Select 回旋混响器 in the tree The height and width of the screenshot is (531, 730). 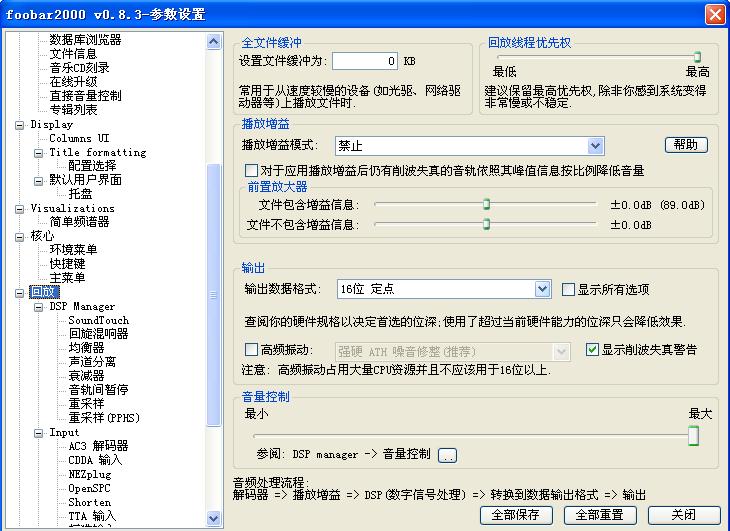pyautogui.click(x=98, y=334)
